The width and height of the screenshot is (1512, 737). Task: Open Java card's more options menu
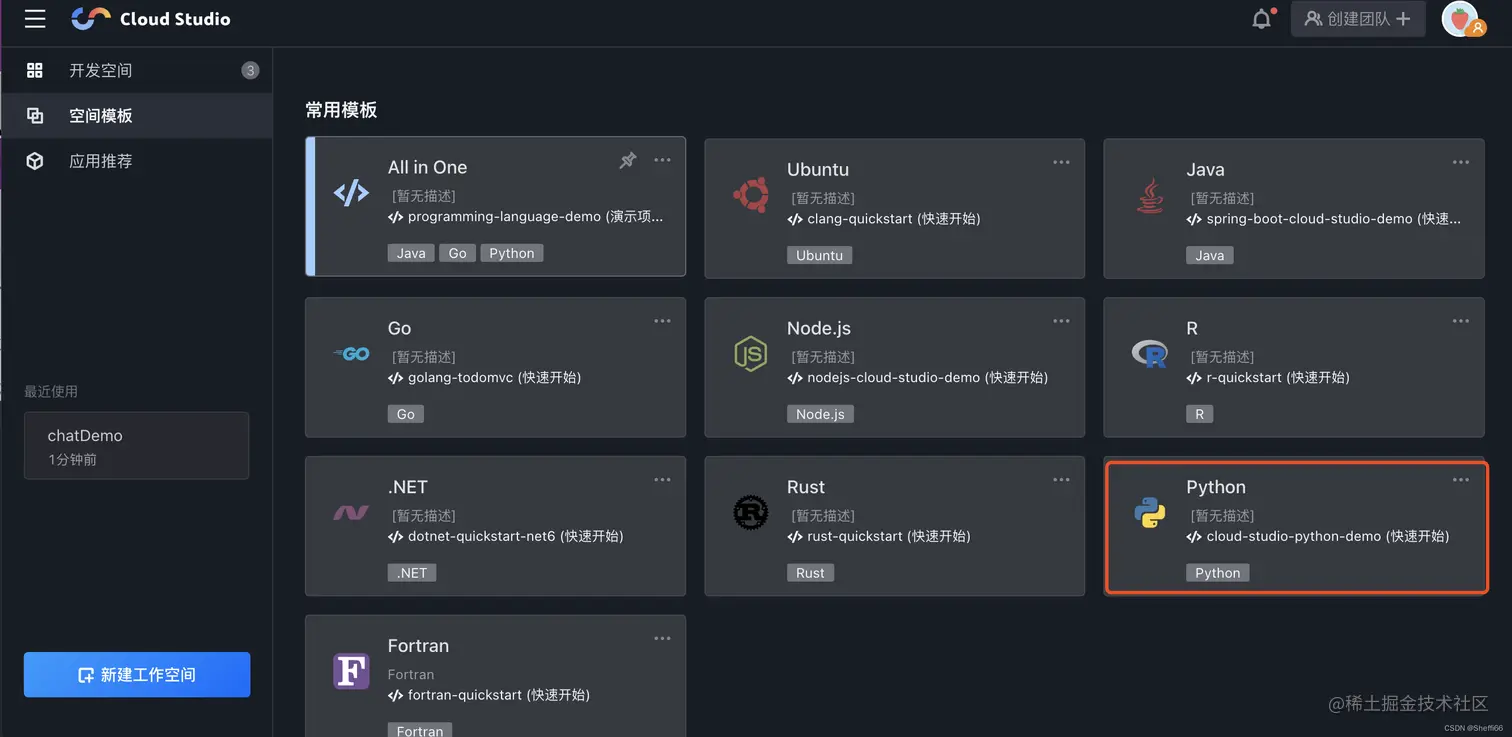tap(1461, 162)
